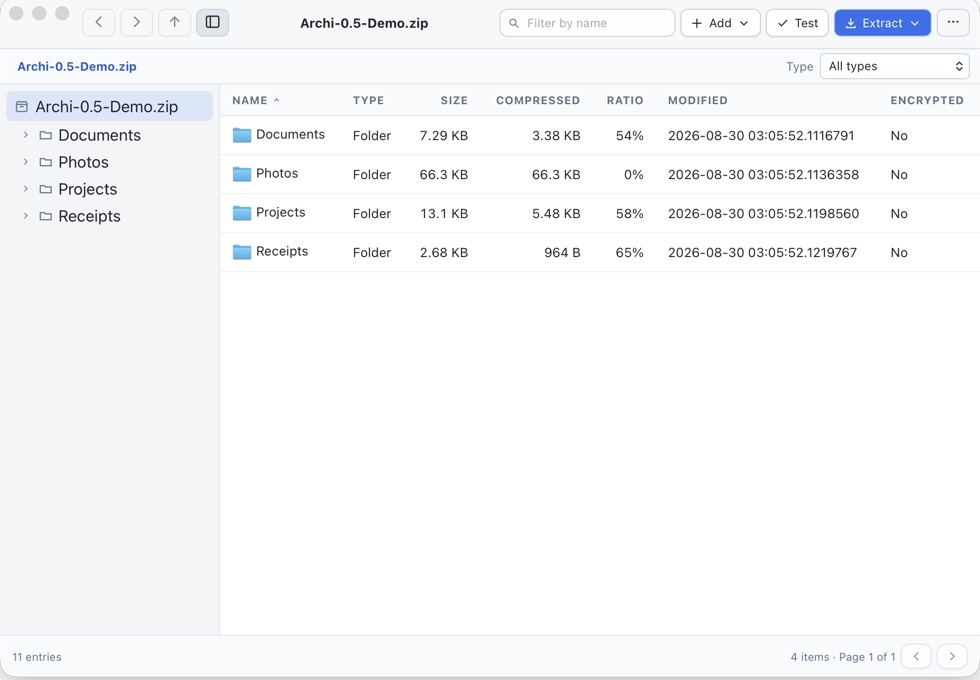Click the 0% ratio cell for Photos

click(x=633, y=174)
